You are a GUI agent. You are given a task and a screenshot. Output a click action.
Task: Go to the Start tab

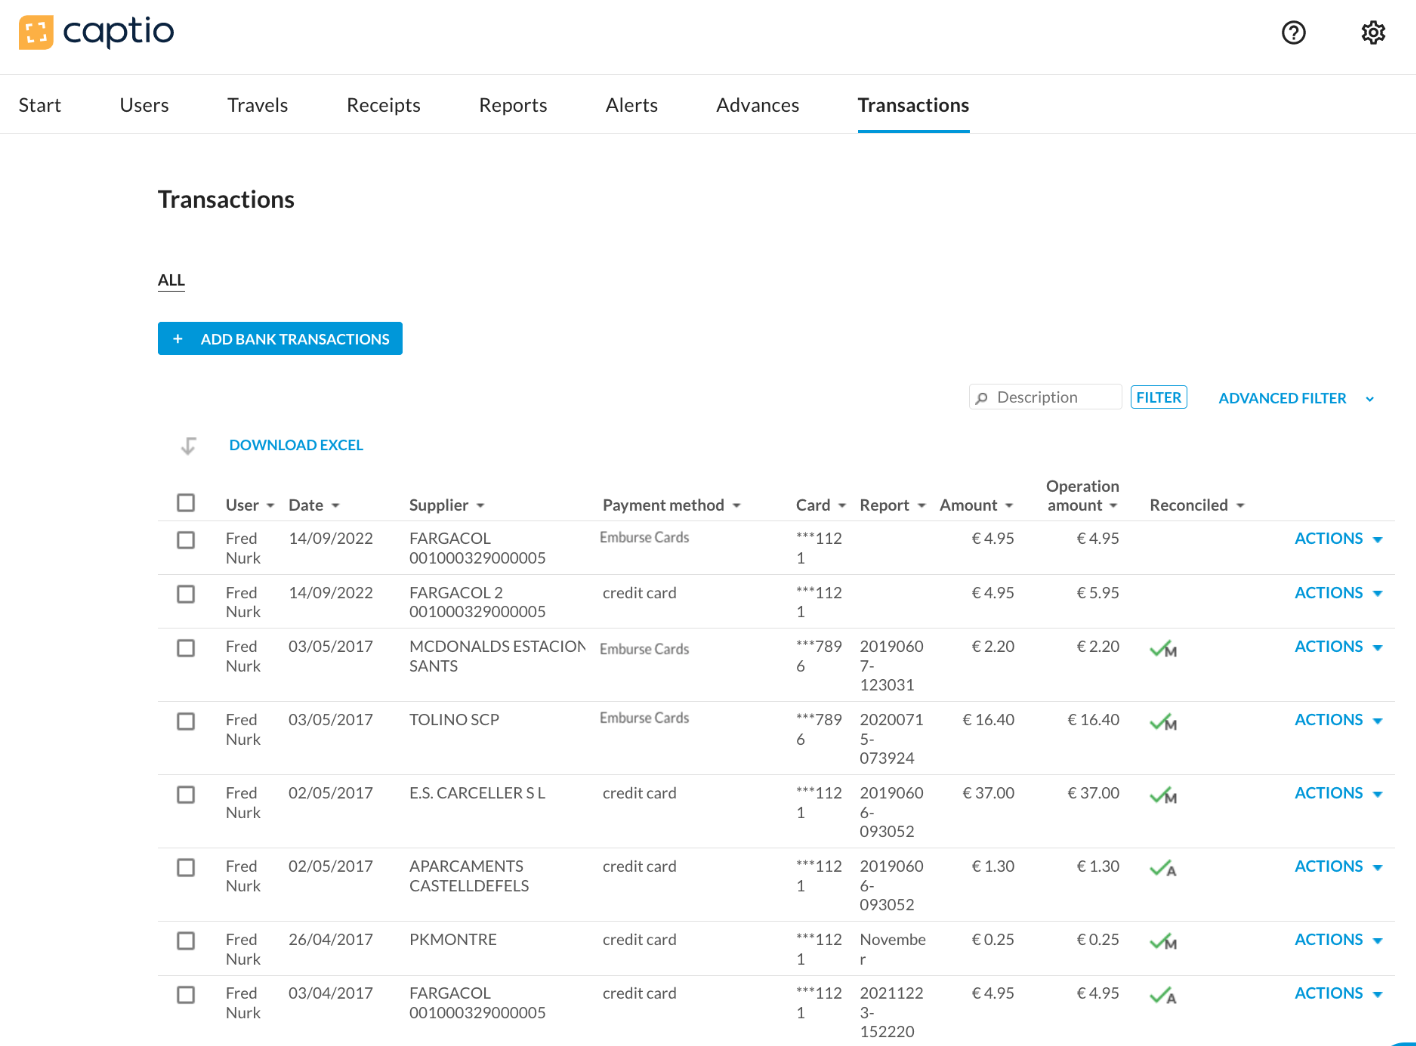(x=40, y=105)
